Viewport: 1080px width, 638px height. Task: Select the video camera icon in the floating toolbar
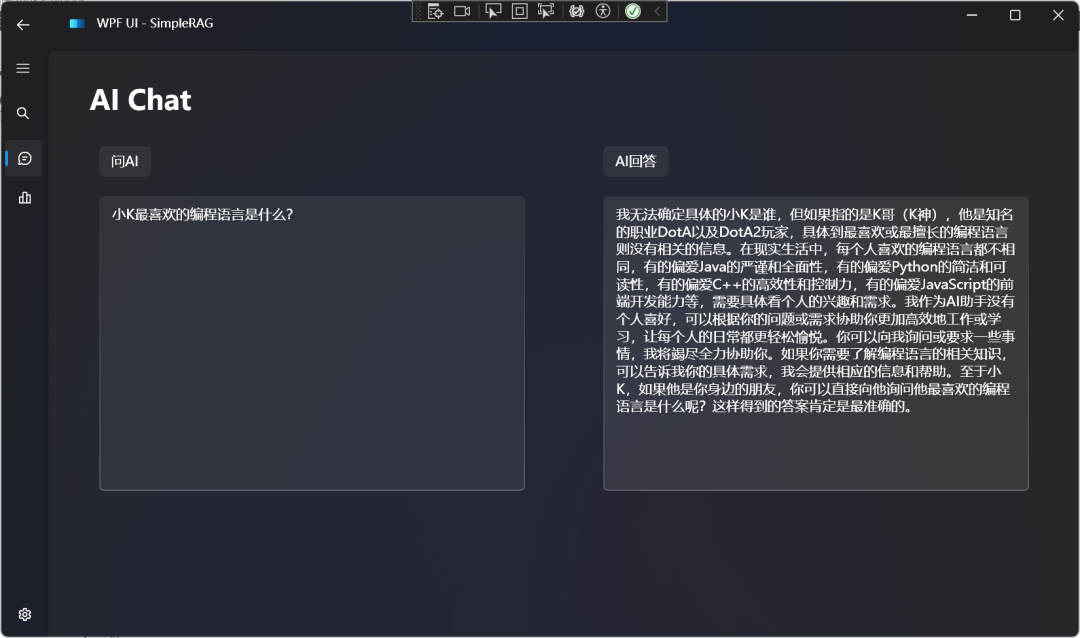pos(462,11)
